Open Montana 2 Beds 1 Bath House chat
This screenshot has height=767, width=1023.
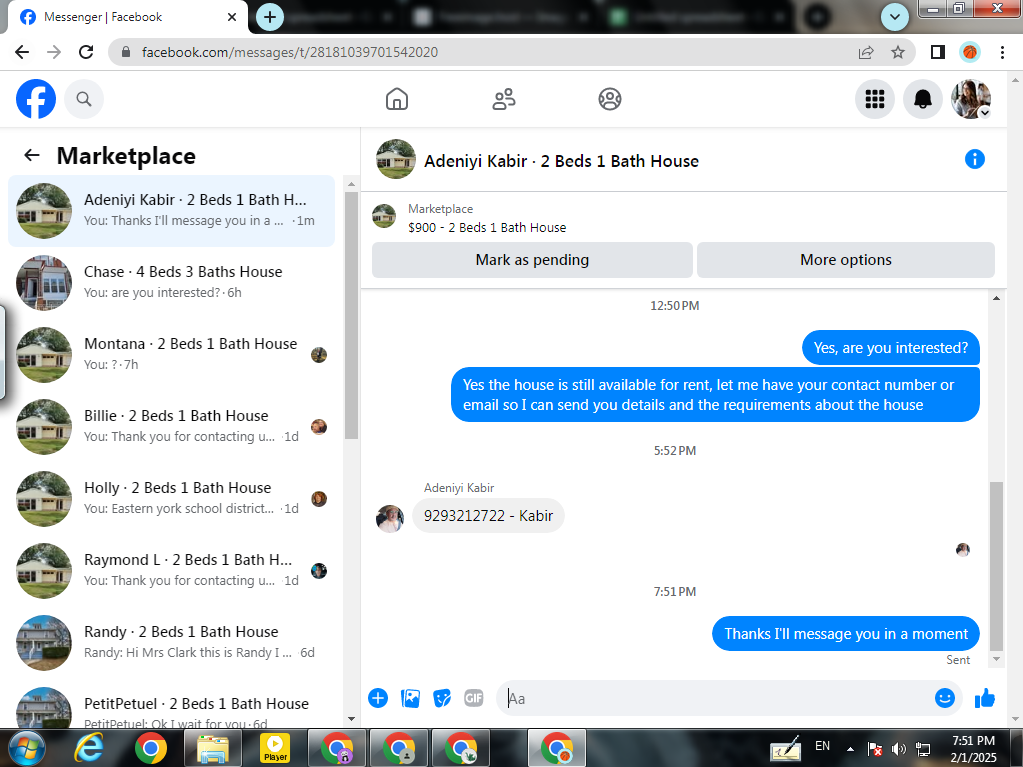(172, 354)
